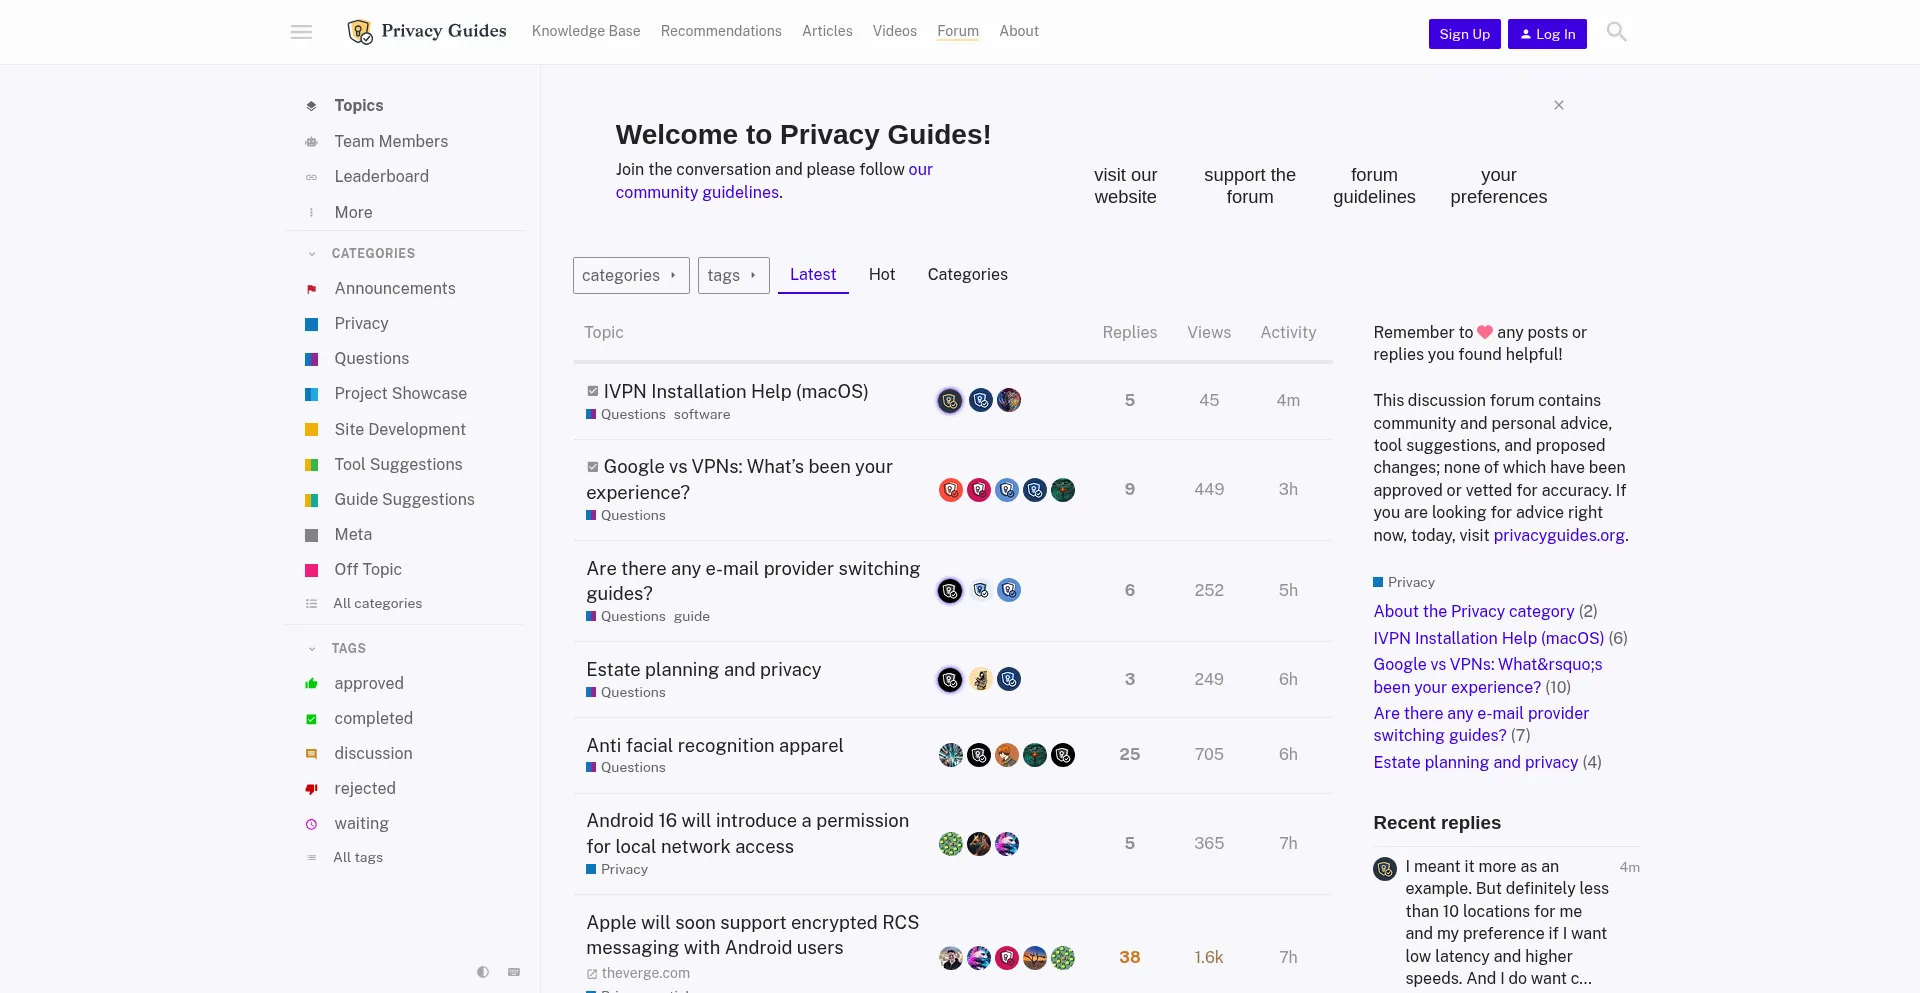Click the Team Members robot icon
1920x993 pixels.
tap(312, 141)
